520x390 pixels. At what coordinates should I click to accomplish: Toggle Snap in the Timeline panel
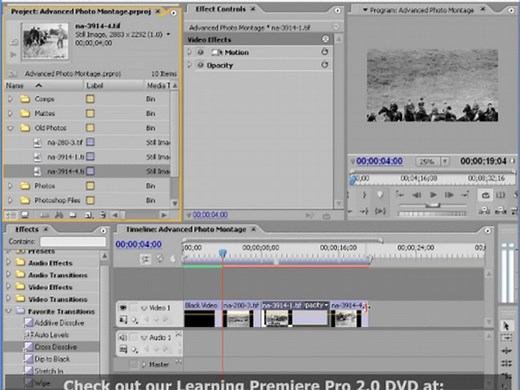coord(146,259)
